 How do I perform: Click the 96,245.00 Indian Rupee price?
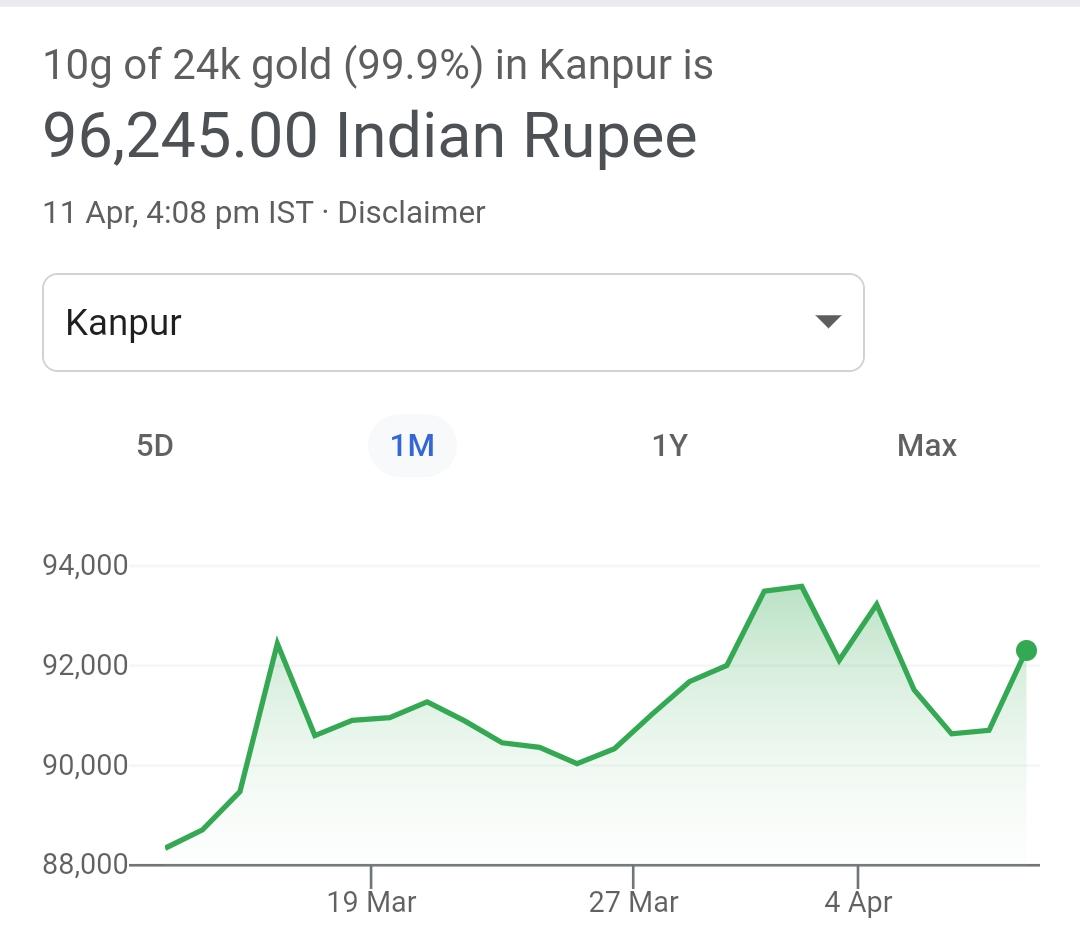coord(370,136)
